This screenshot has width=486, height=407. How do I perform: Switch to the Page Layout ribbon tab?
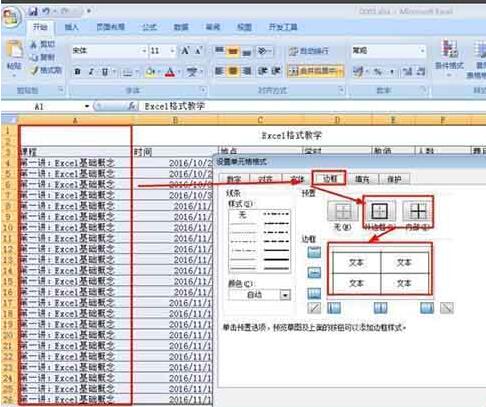click(x=110, y=27)
